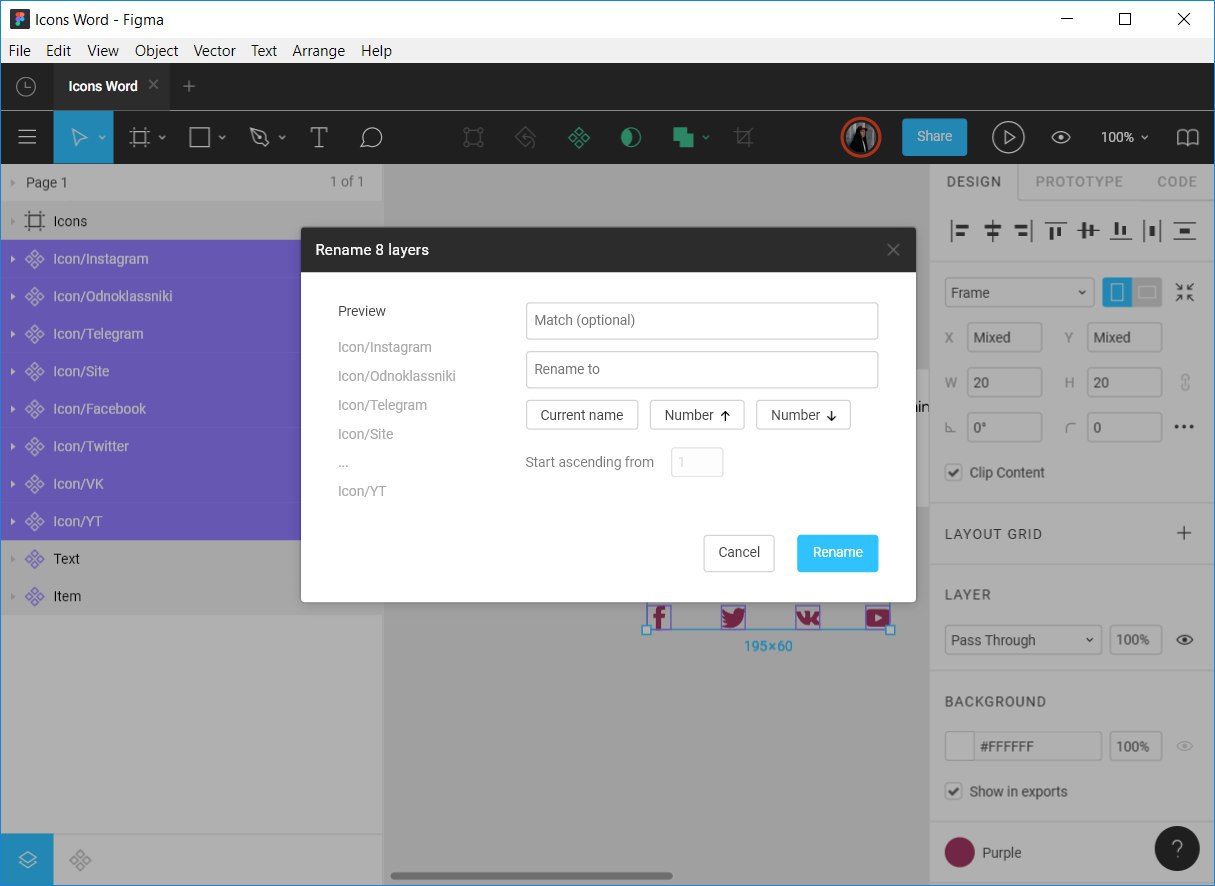Toggle constrain proportions lock
The height and width of the screenshot is (886, 1215).
coord(1185,382)
